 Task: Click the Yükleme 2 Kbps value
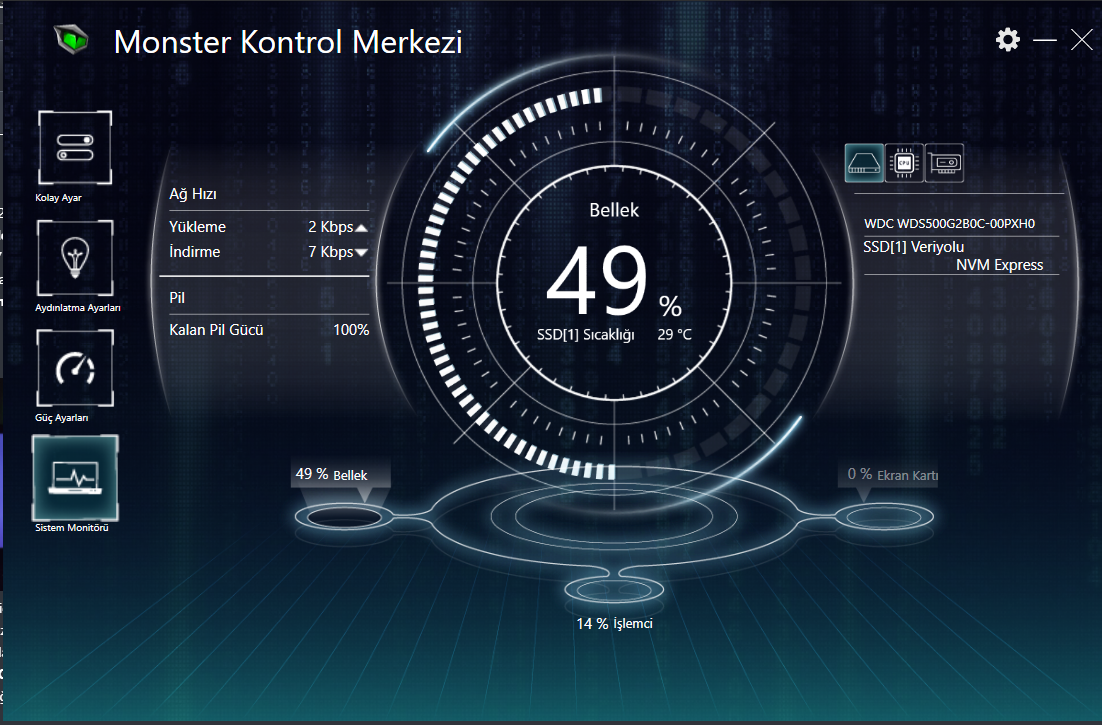(x=330, y=227)
